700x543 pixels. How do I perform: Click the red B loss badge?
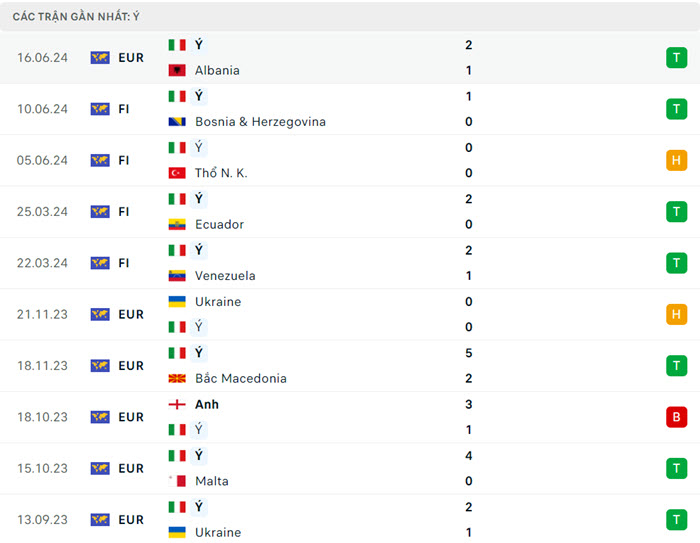[677, 417]
